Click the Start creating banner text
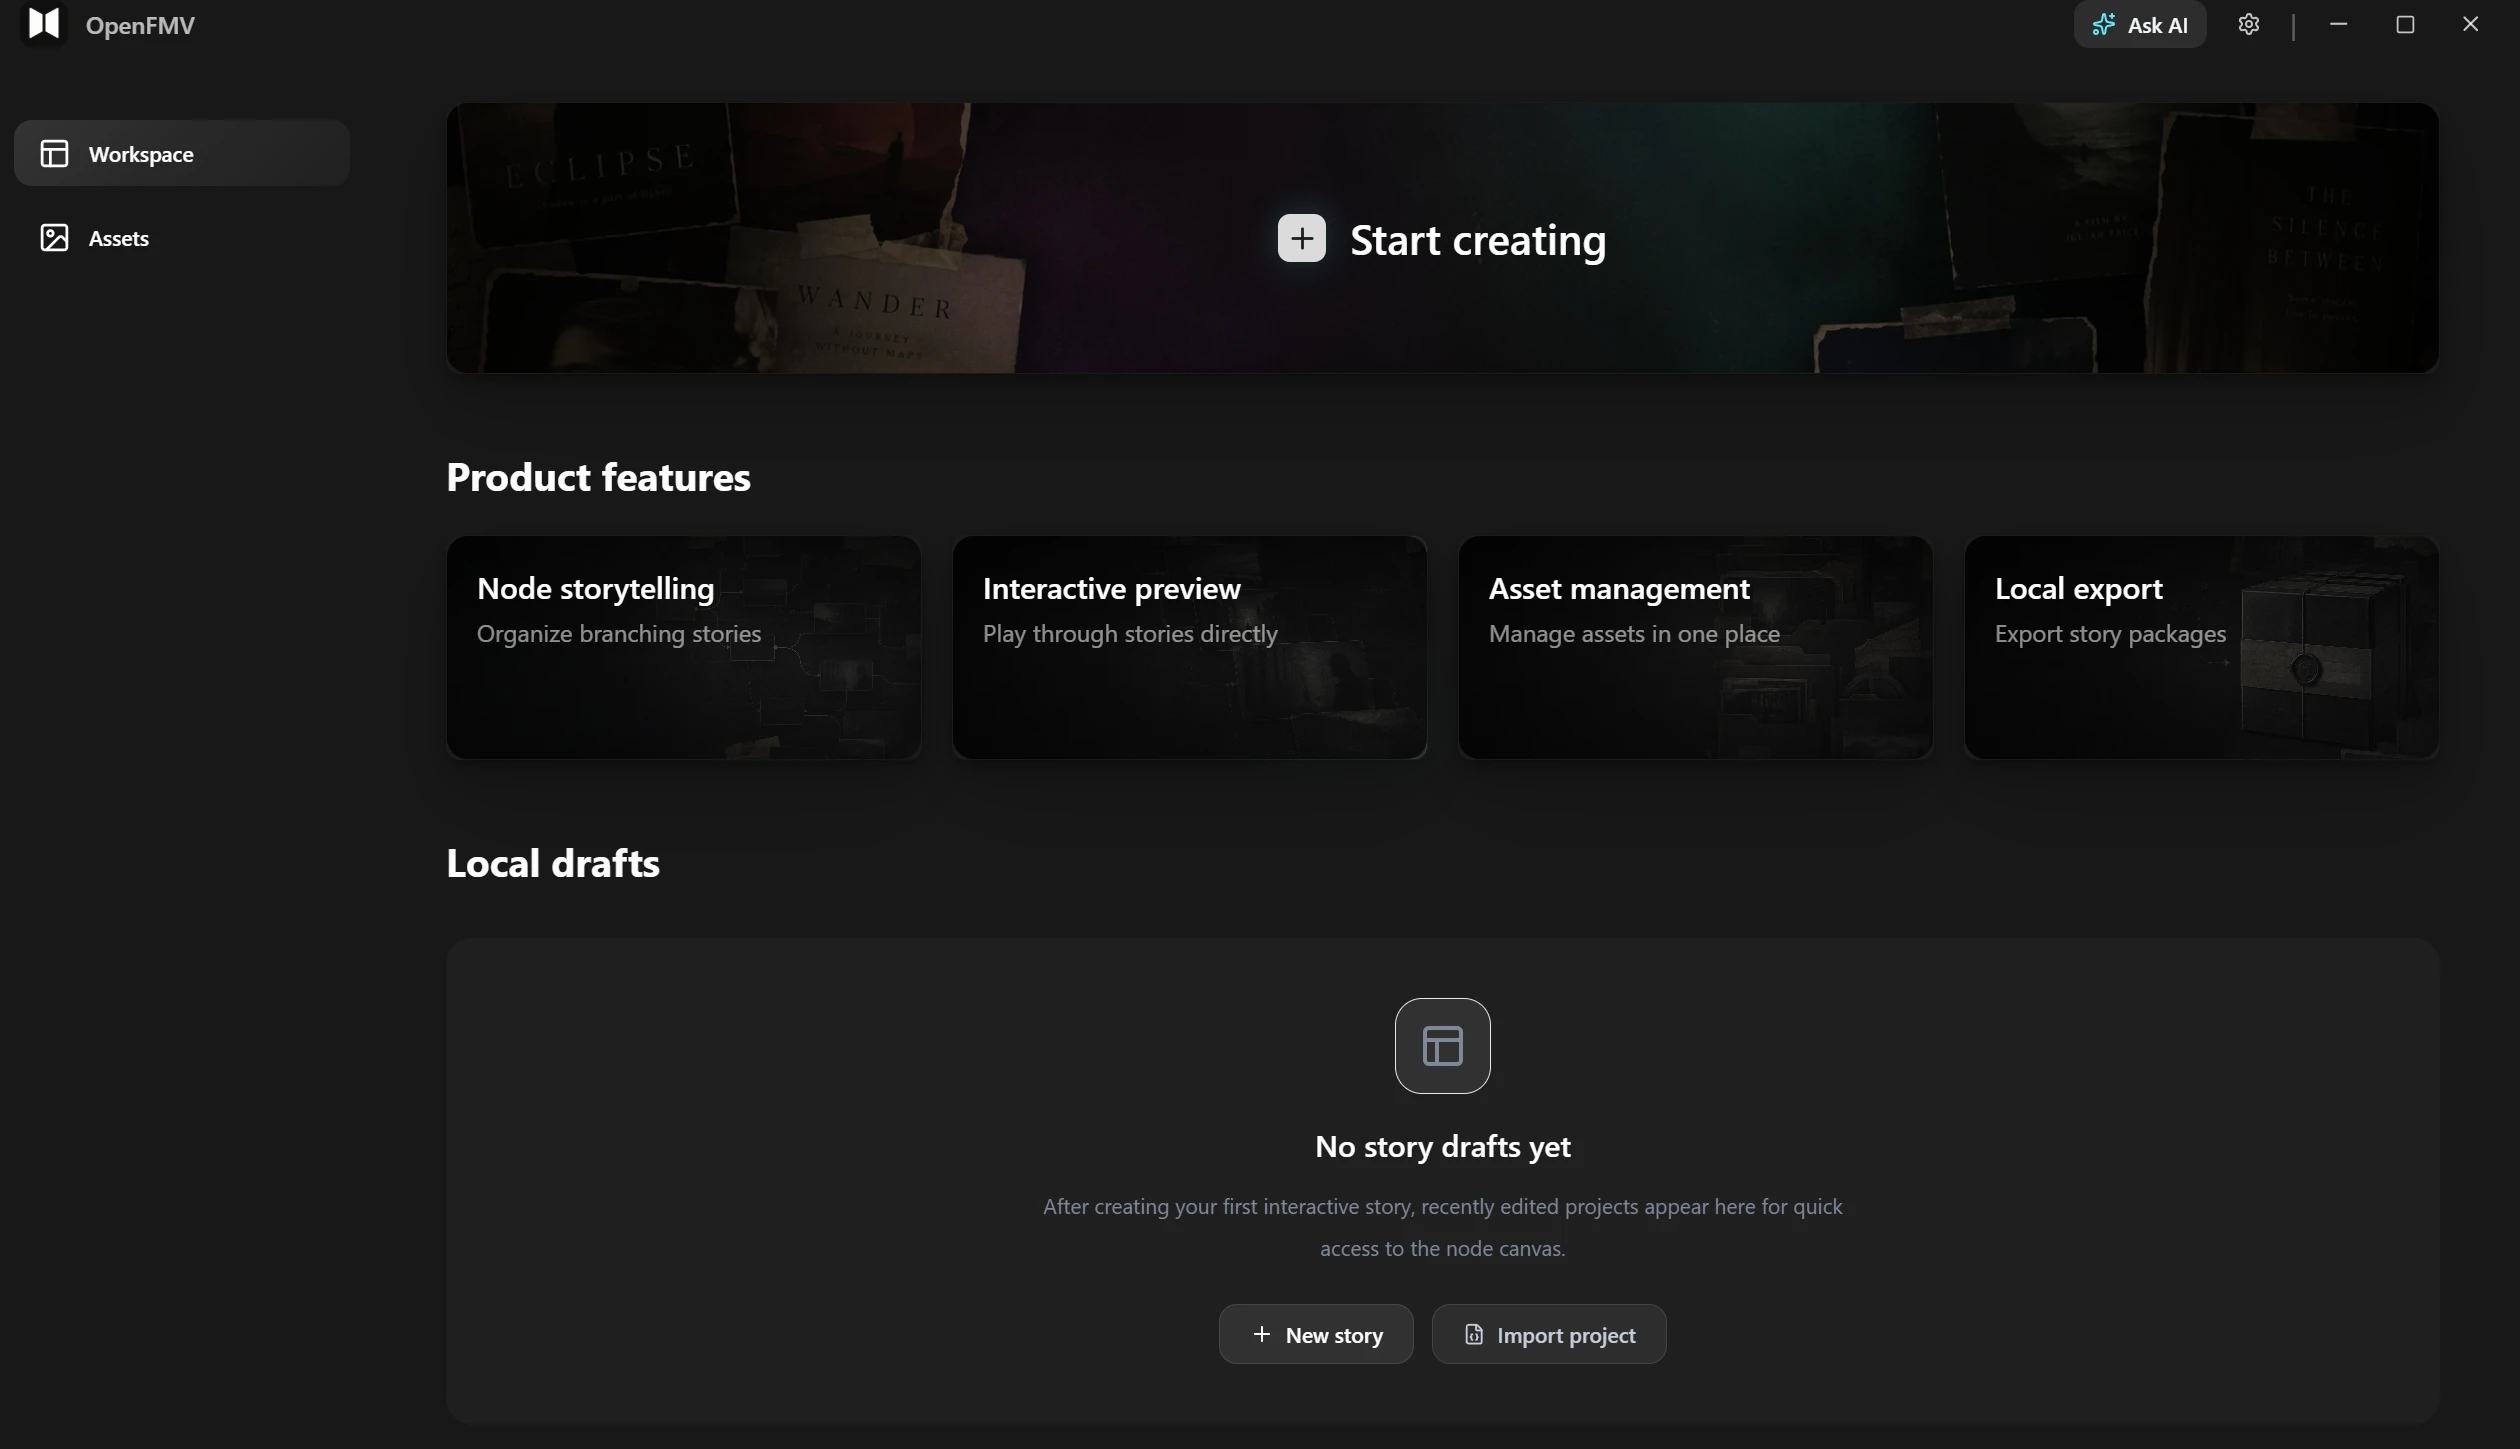The image size is (2520, 1449). (1478, 240)
